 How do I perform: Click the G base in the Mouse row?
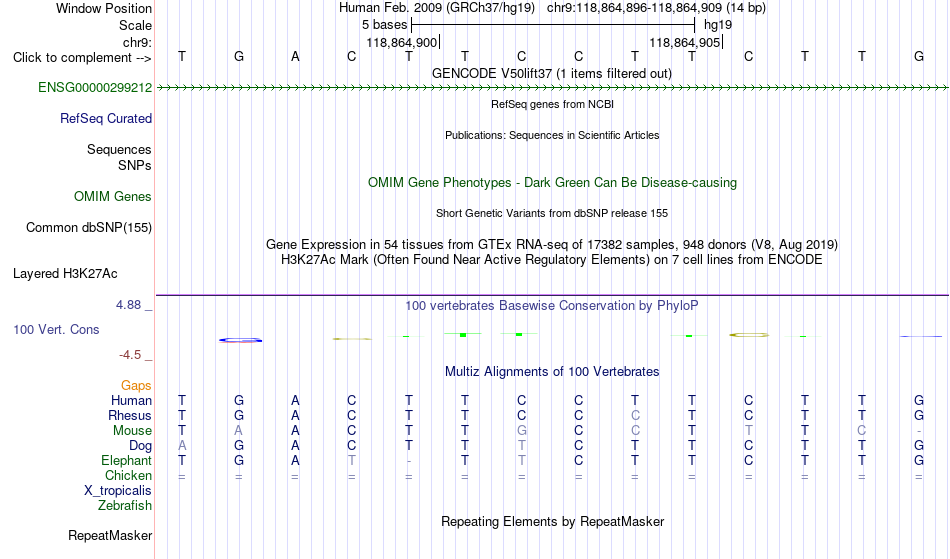[522, 431]
